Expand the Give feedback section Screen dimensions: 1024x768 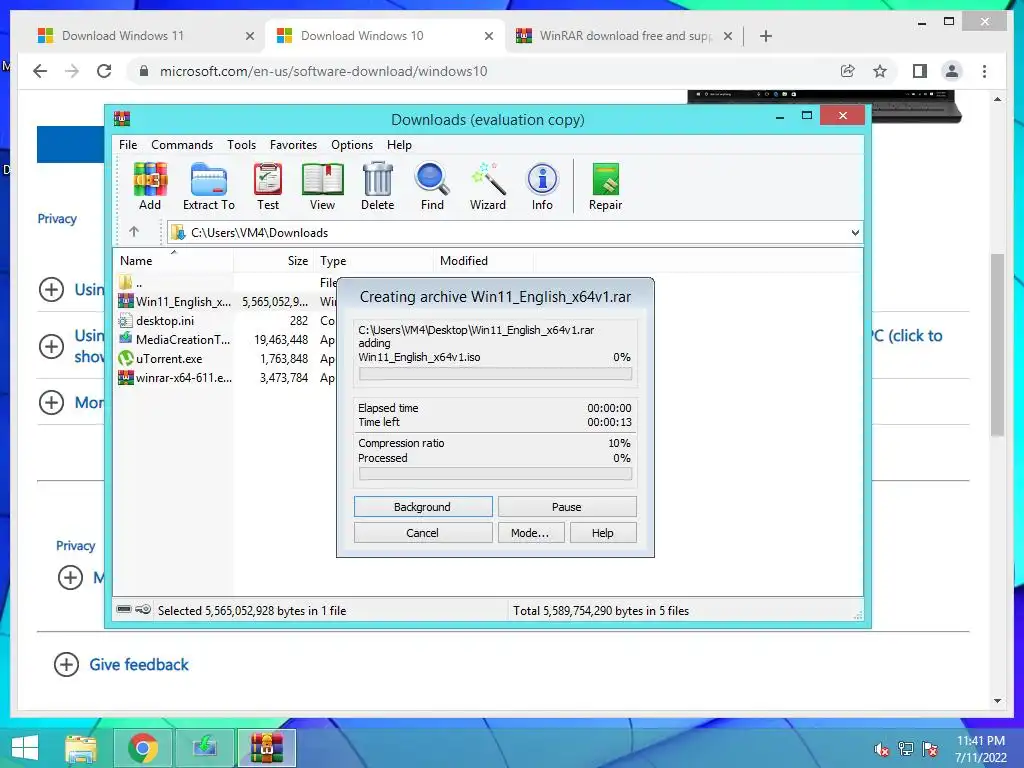(66, 664)
